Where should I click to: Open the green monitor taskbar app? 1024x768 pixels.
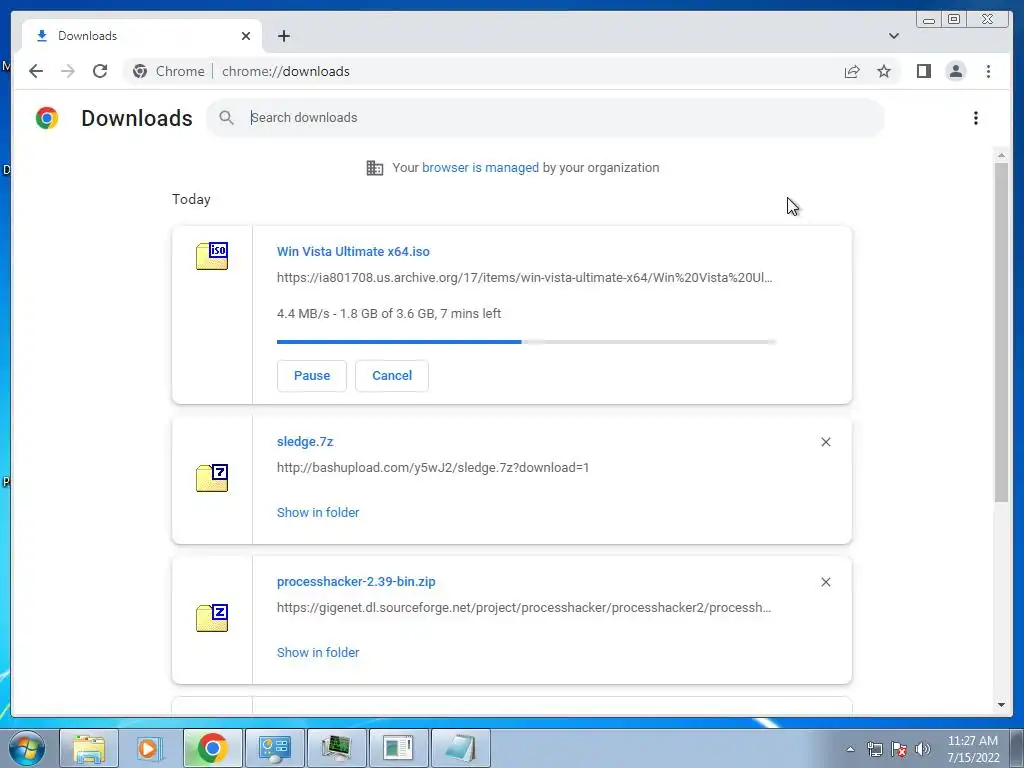coord(336,748)
